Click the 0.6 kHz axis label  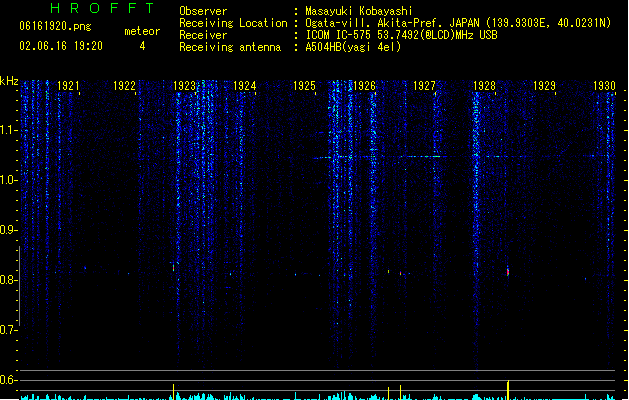[8, 380]
